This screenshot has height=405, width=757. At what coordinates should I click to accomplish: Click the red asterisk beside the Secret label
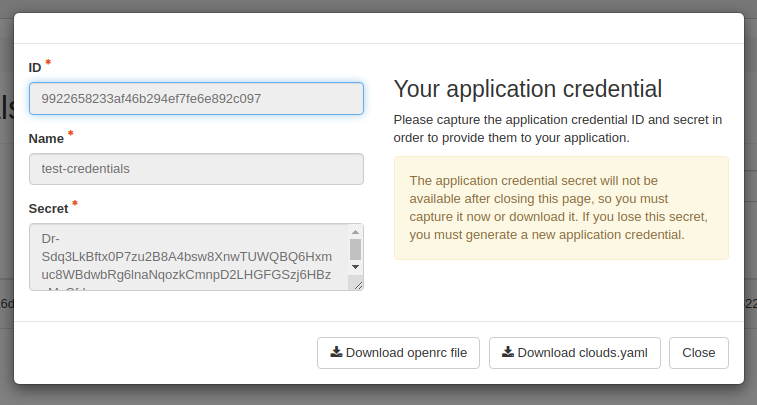74,205
